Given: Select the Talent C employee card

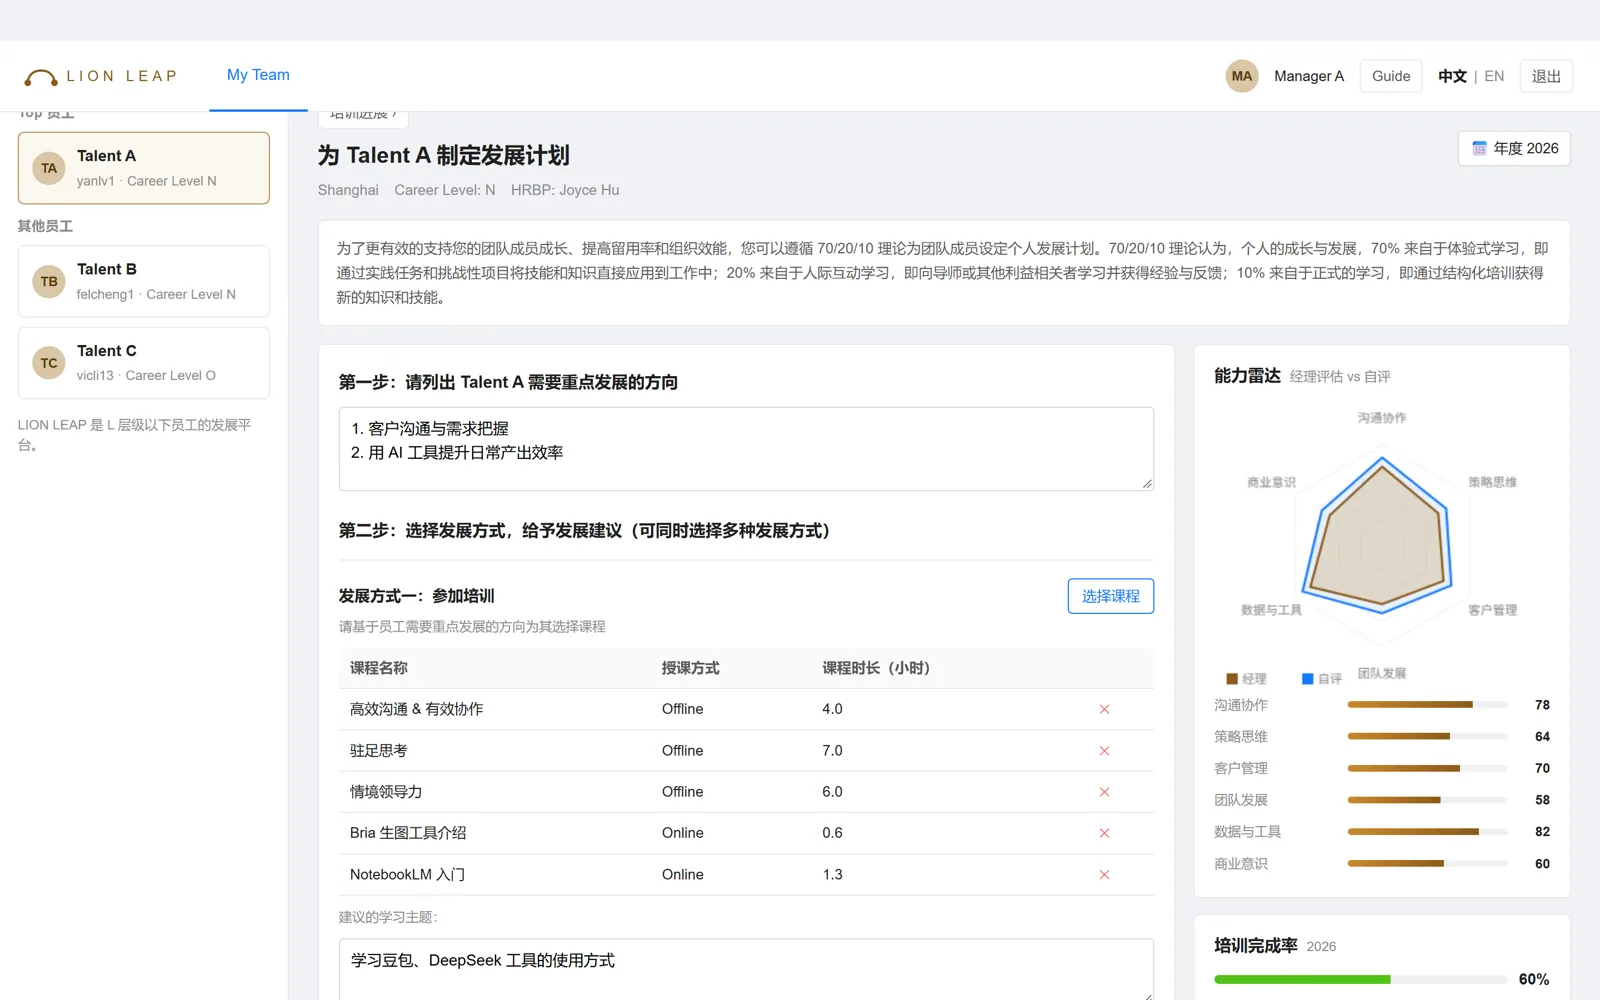Looking at the screenshot, I should click(x=144, y=363).
